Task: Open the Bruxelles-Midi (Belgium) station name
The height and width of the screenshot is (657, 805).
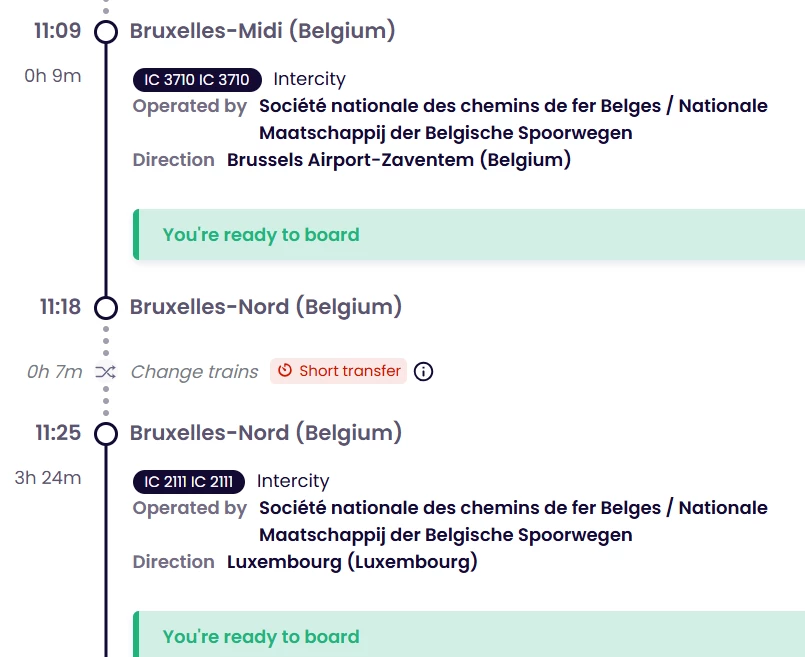Action: tap(262, 31)
